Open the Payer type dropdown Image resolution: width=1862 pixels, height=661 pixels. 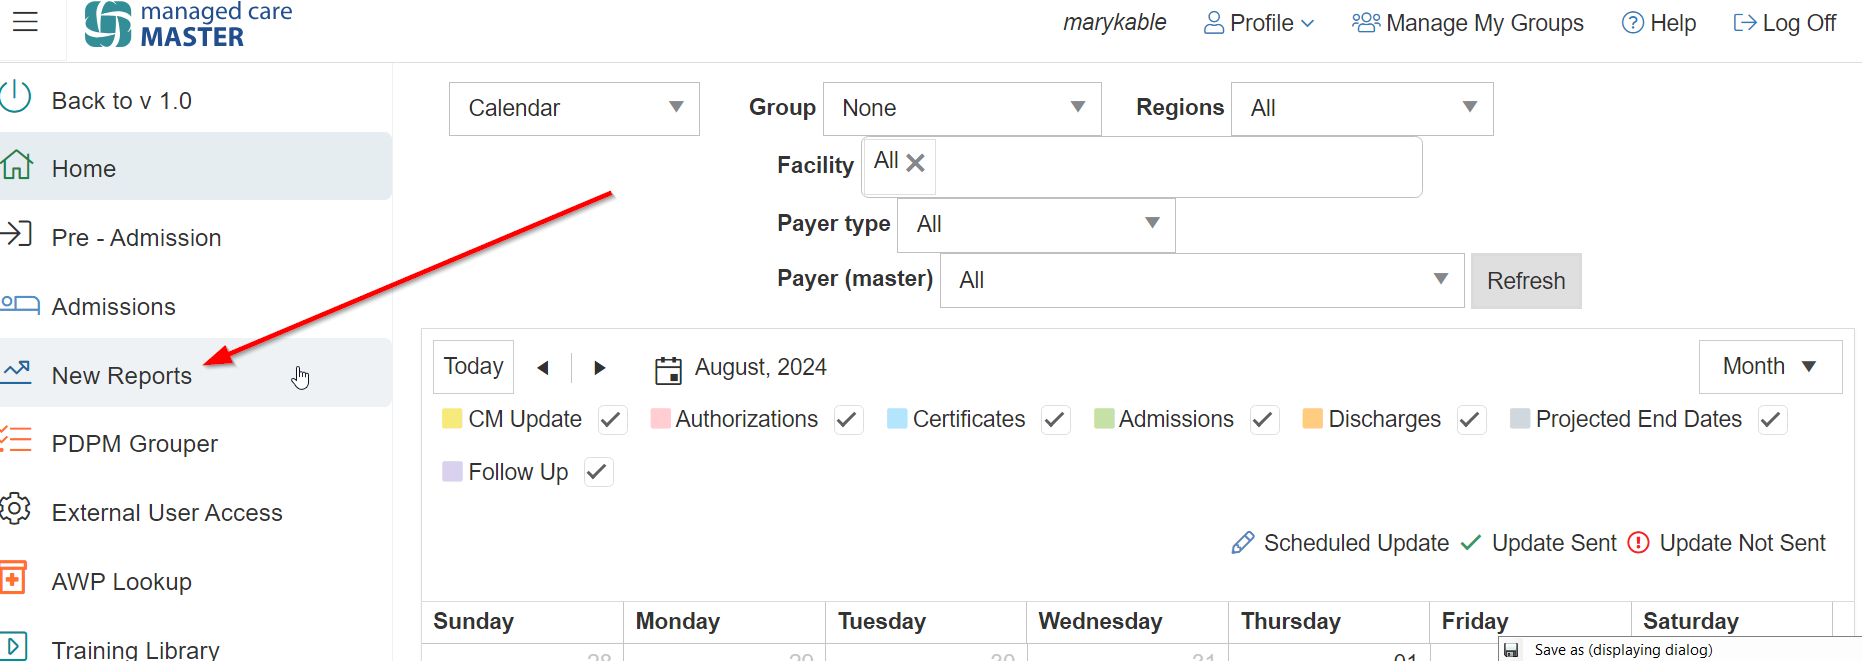pos(1036,224)
